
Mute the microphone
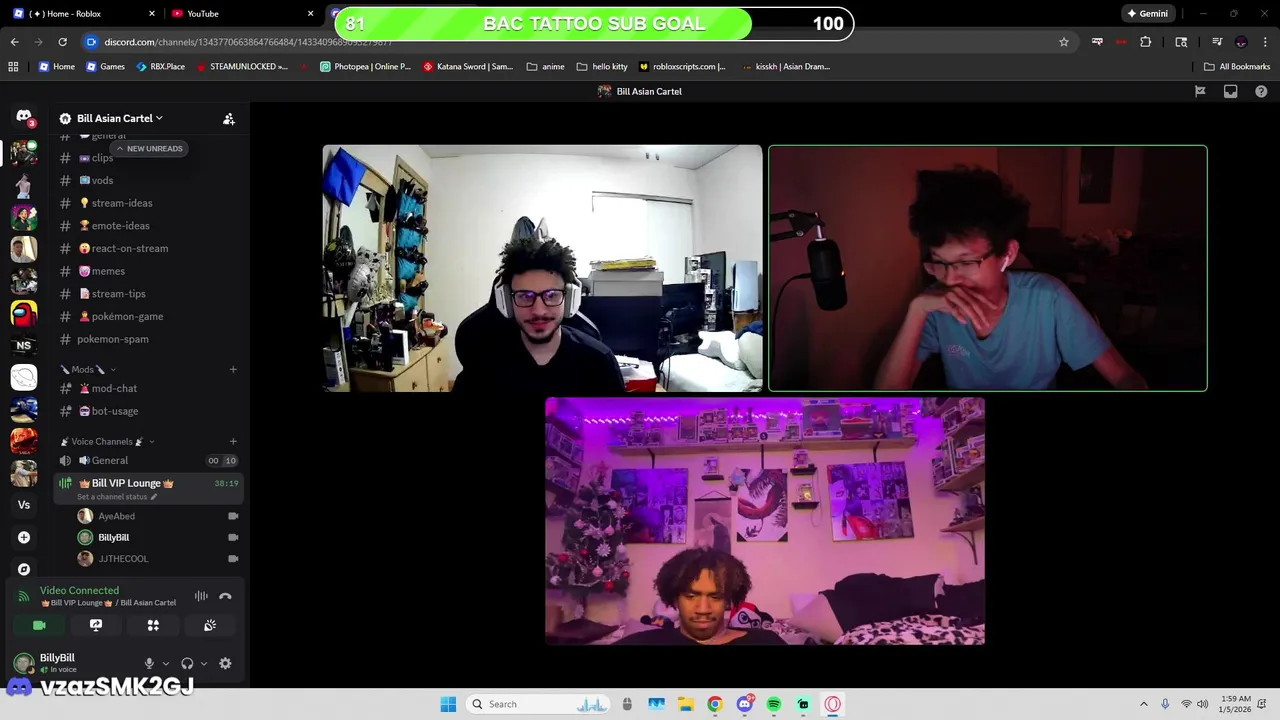click(x=149, y=663)
